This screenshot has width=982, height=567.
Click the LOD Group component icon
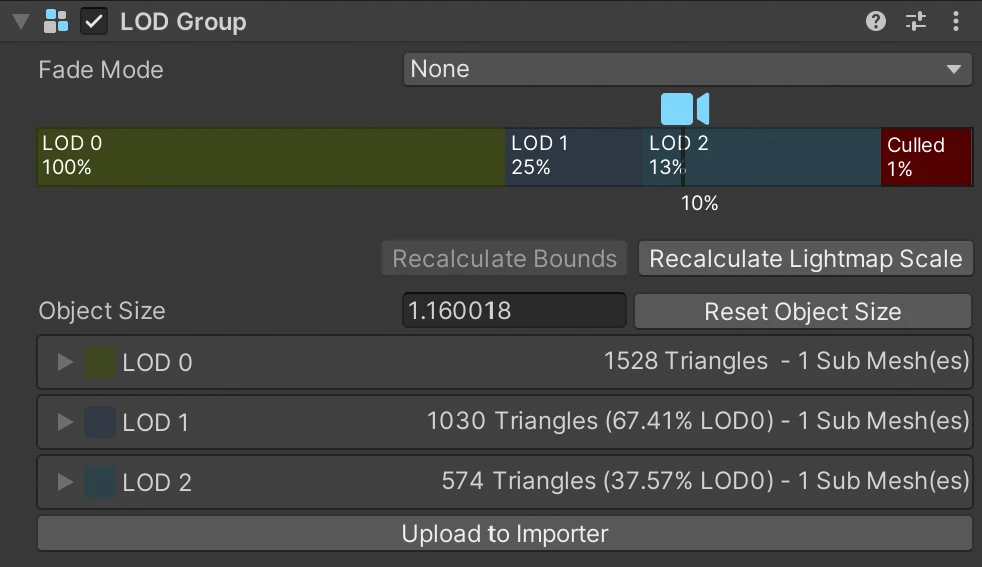(57, 22)
